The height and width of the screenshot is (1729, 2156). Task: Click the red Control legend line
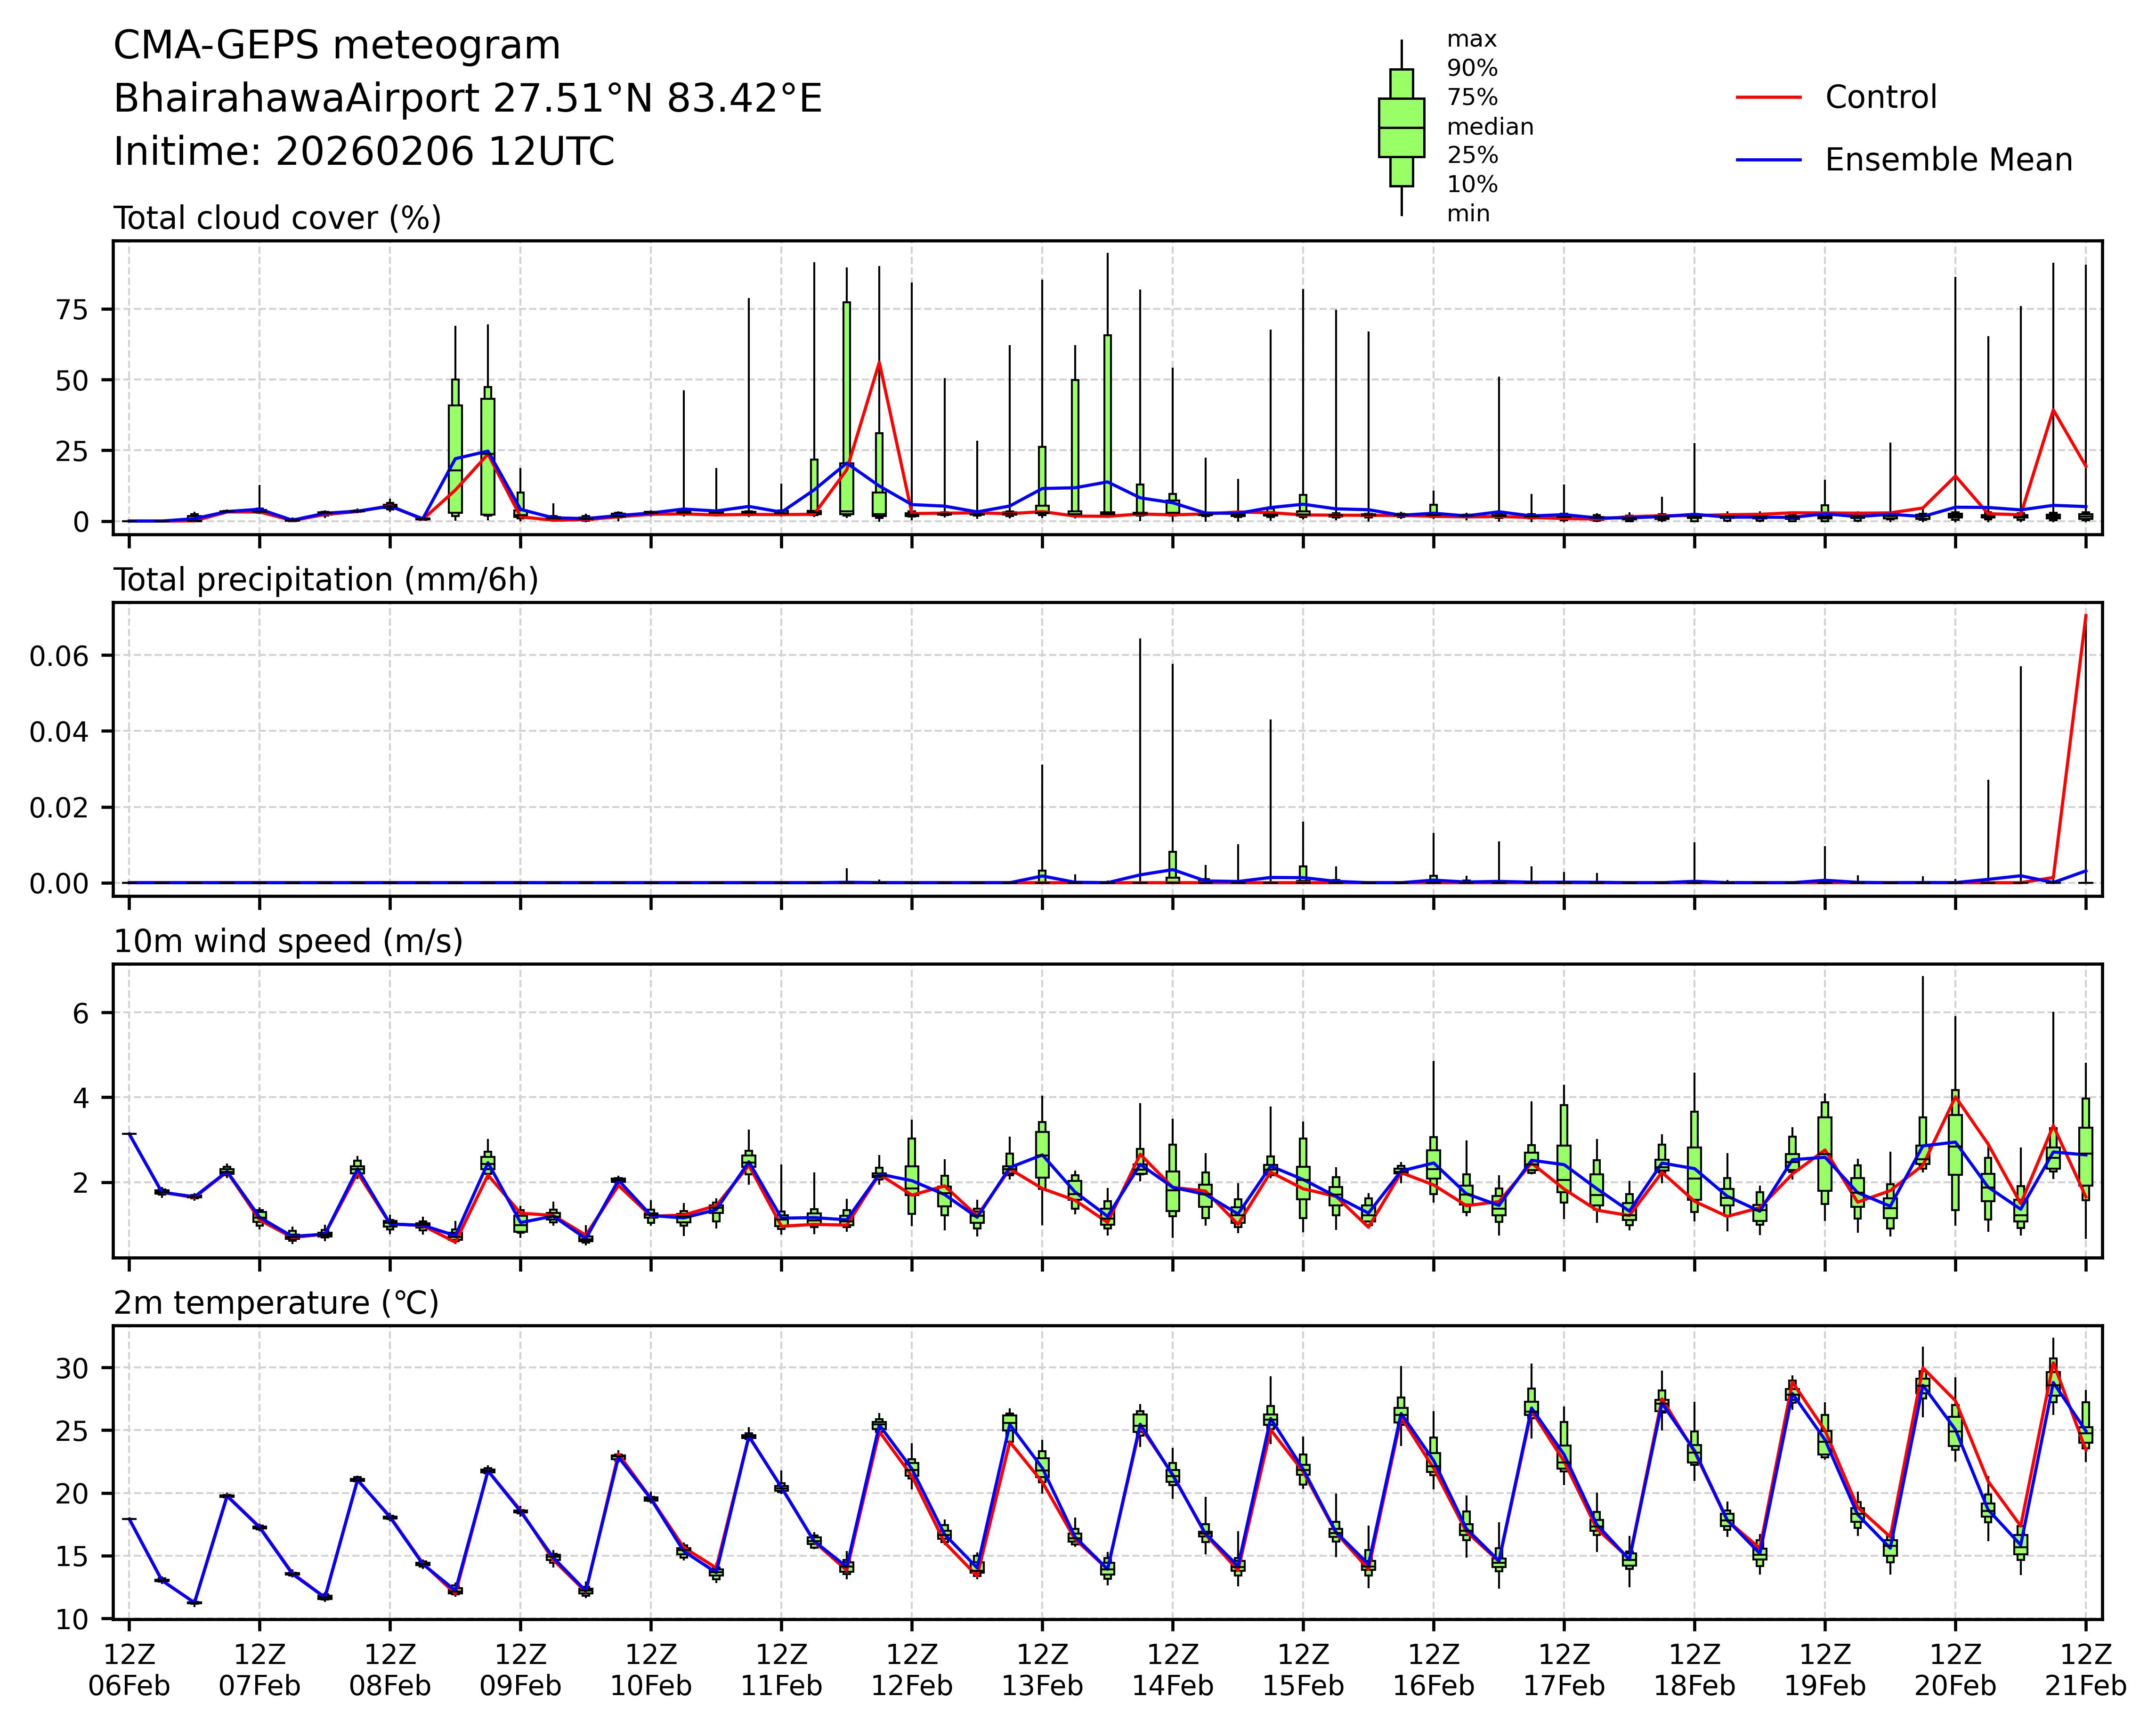pos(1768,98)
